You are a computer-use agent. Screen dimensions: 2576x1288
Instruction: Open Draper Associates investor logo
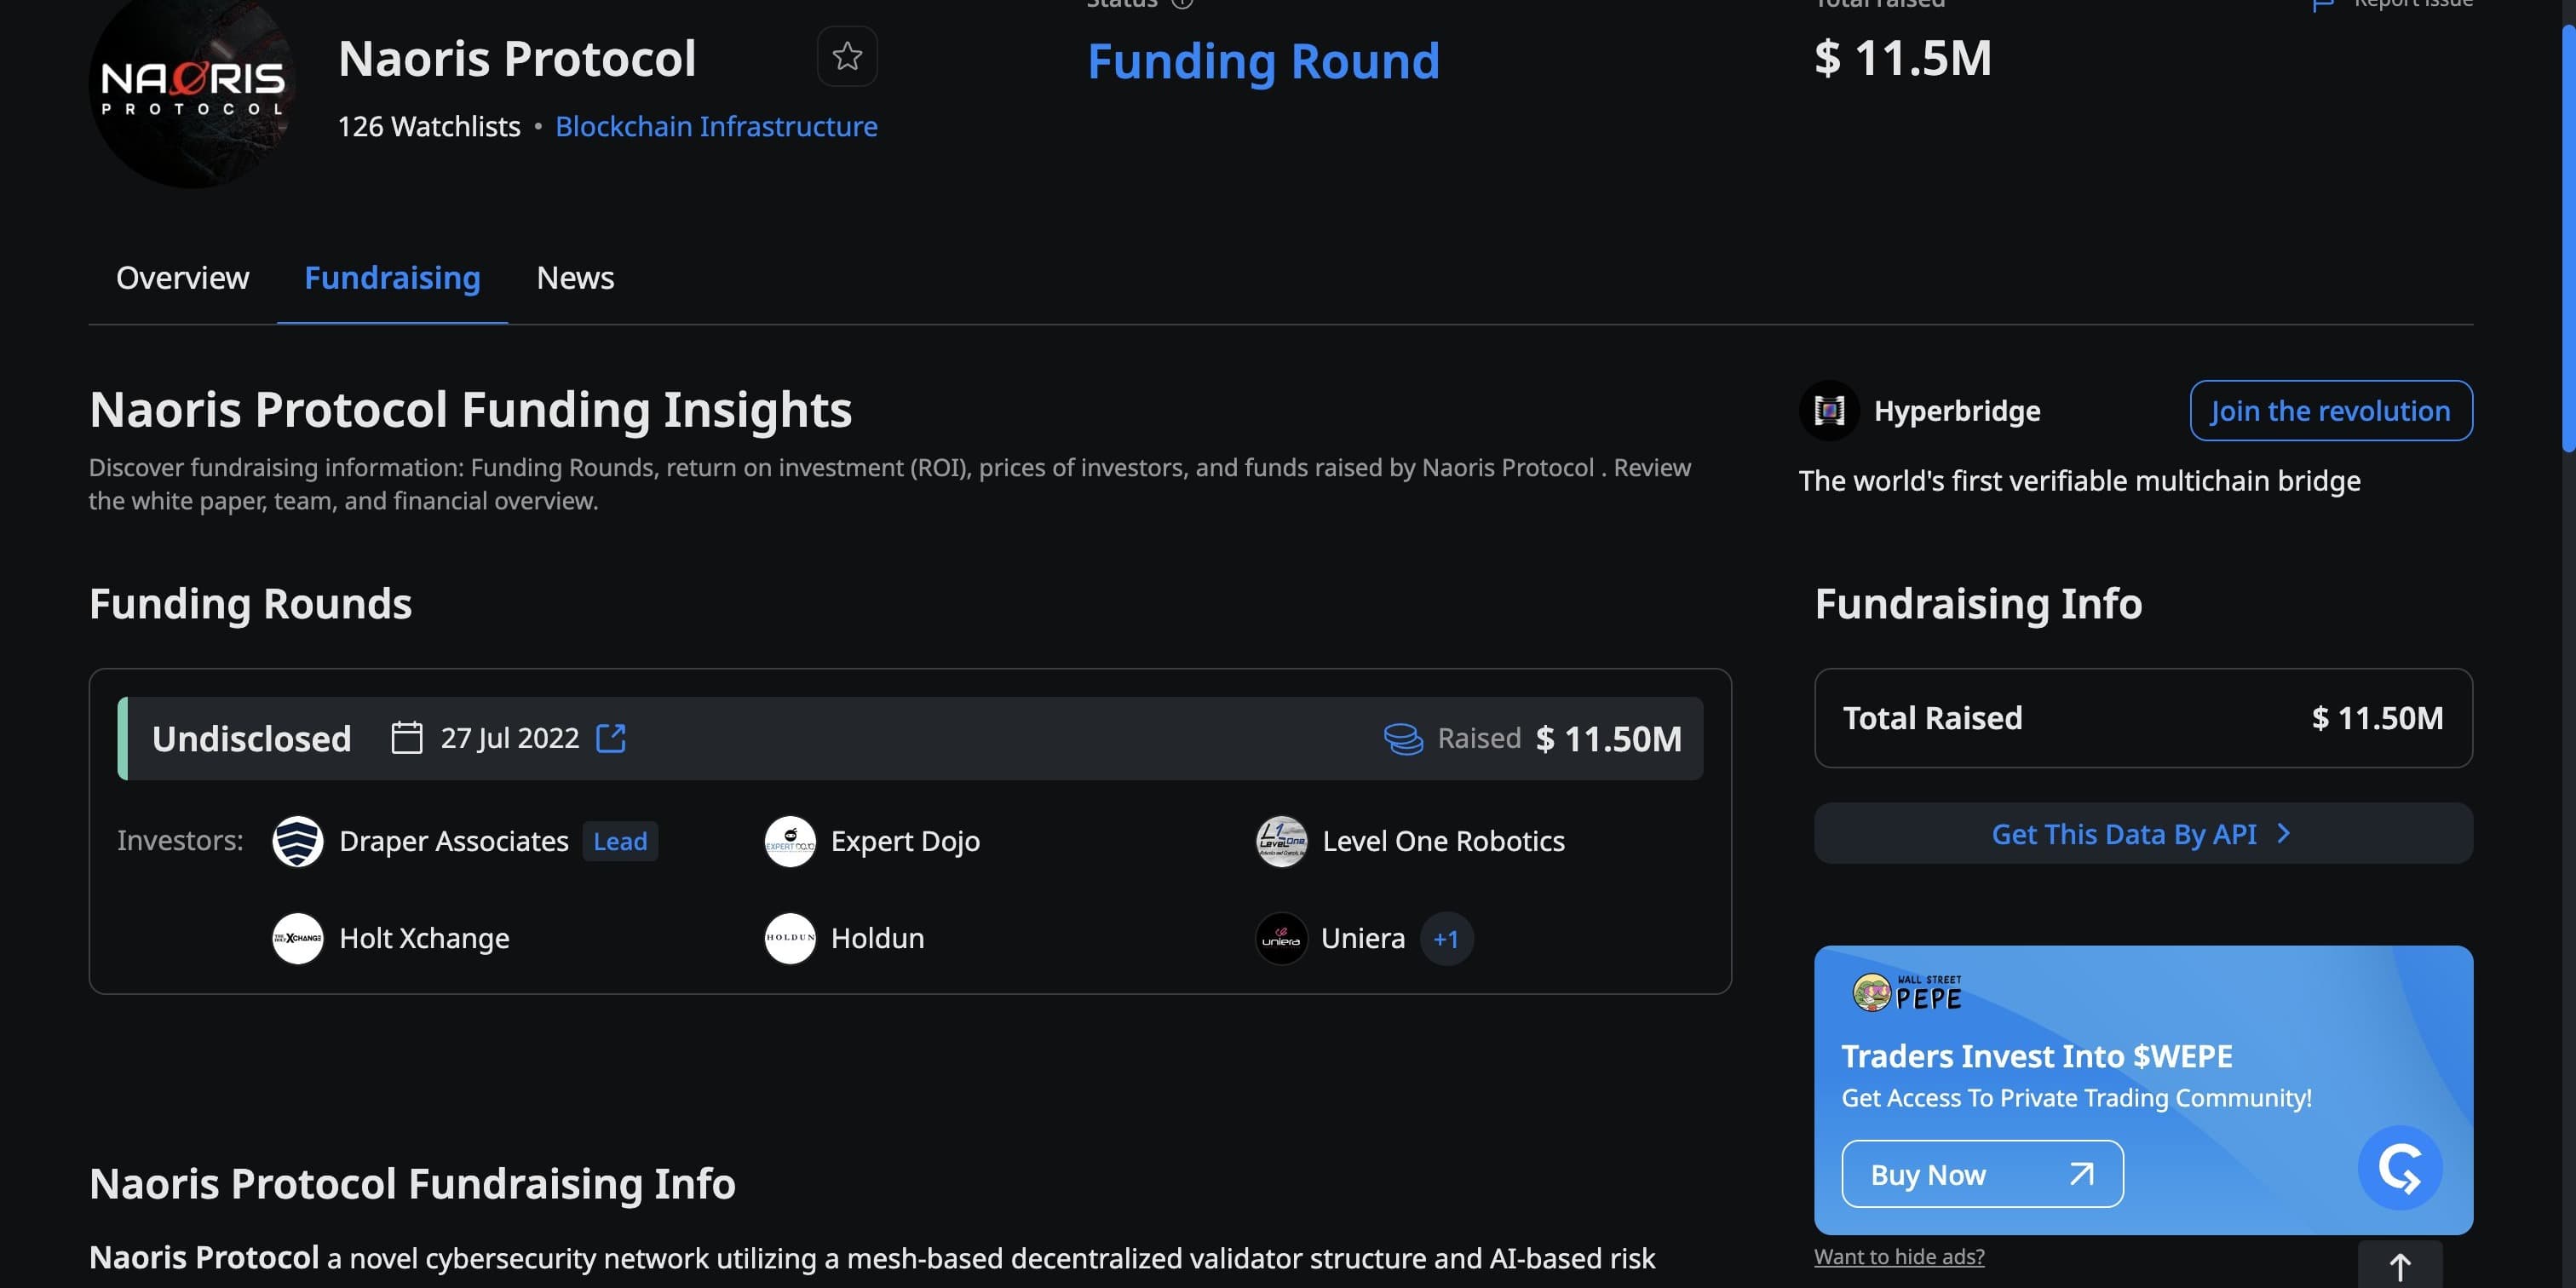[x=298, y=841]
